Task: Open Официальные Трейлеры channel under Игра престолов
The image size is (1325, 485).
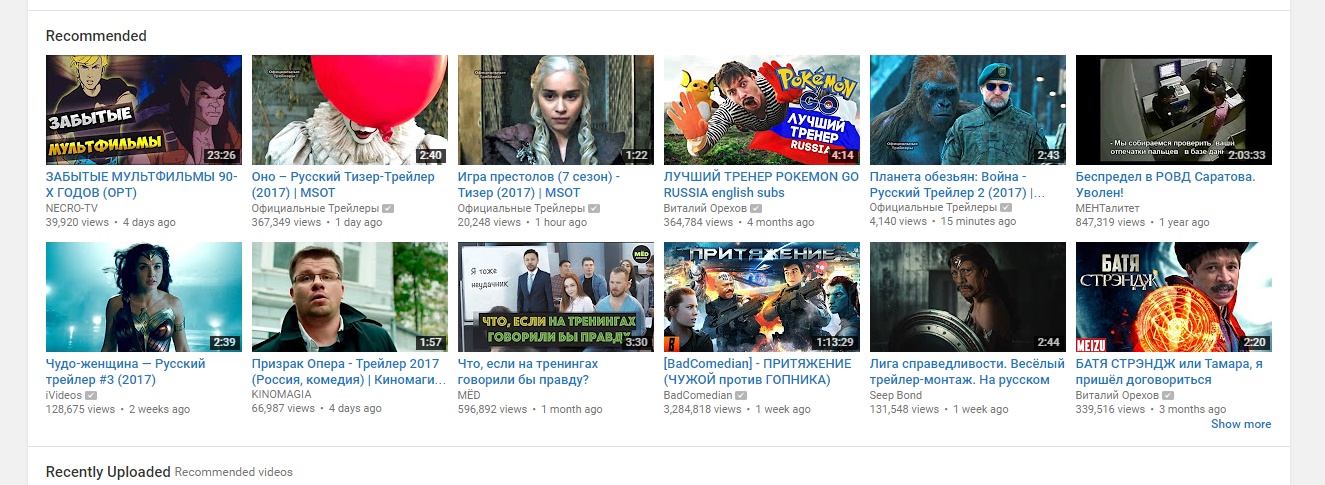Action: [521, 208]
